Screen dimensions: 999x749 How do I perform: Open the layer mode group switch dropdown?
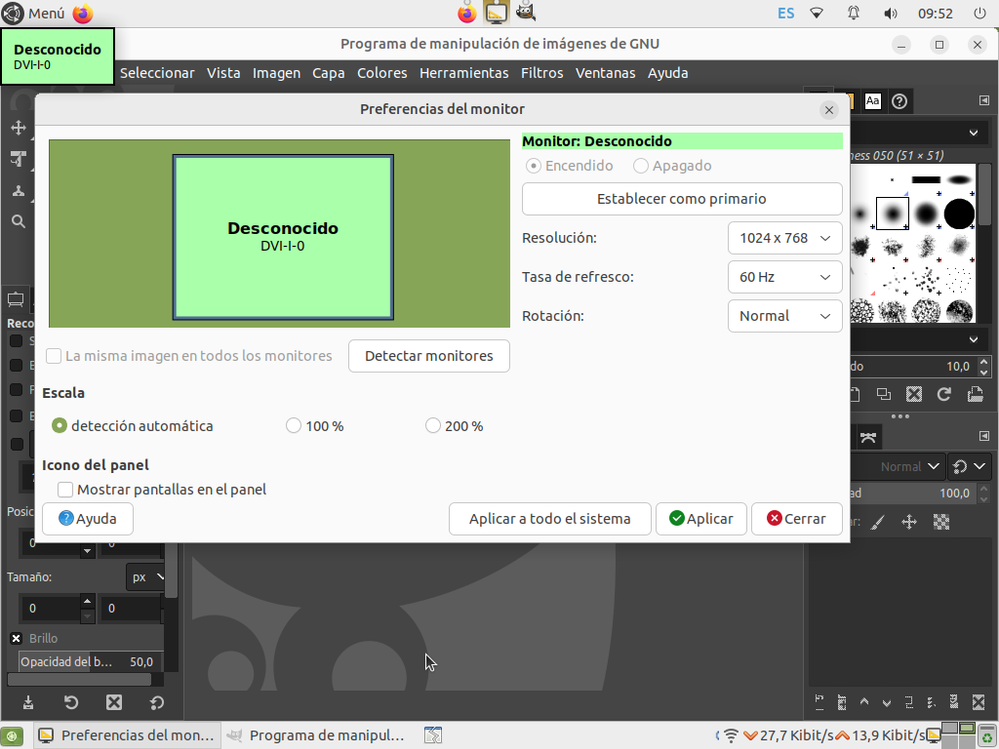[x=968, y=467]
